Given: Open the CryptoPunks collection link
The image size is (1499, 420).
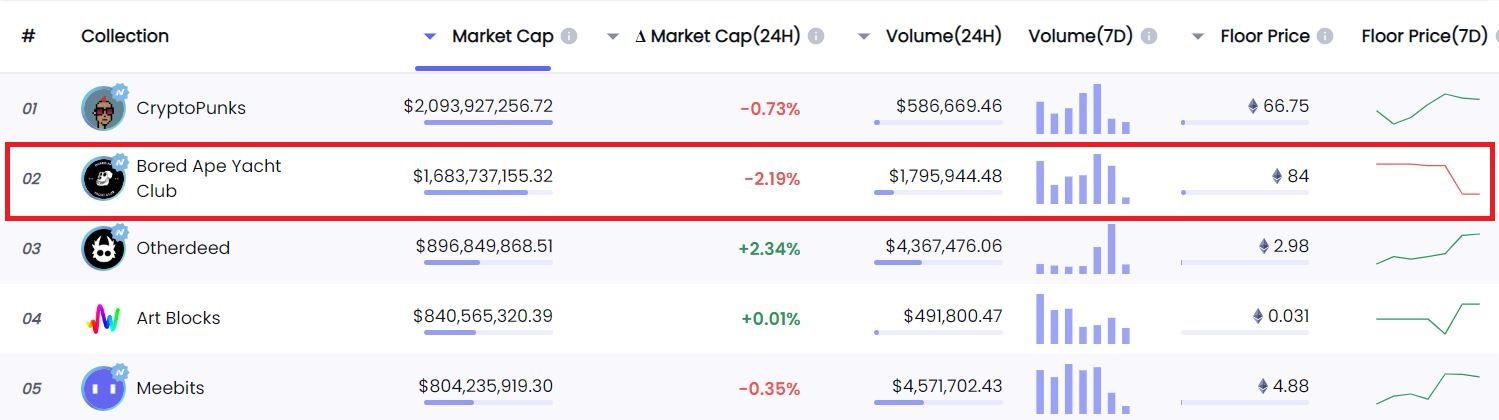Looking at the screenshot, I should tap(191, 108).
